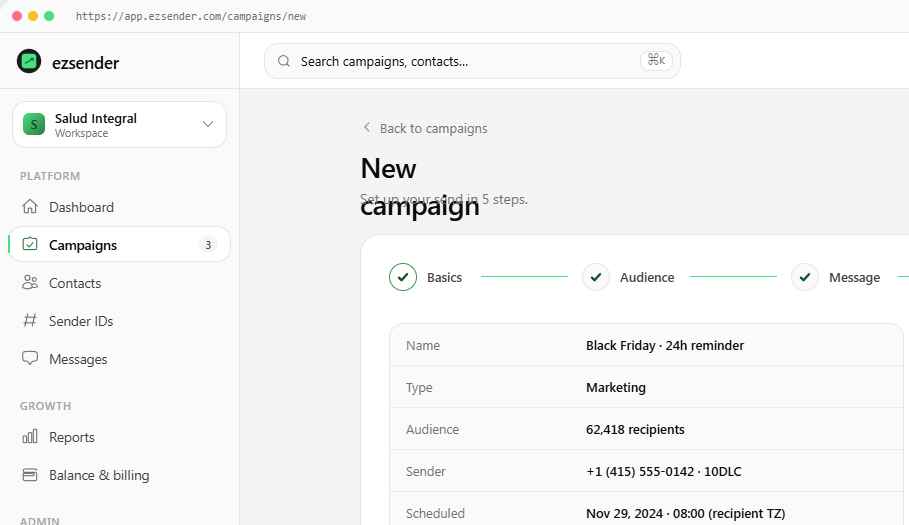
Task: Click the Audience step checkmark circle
Action: [596, 277]
